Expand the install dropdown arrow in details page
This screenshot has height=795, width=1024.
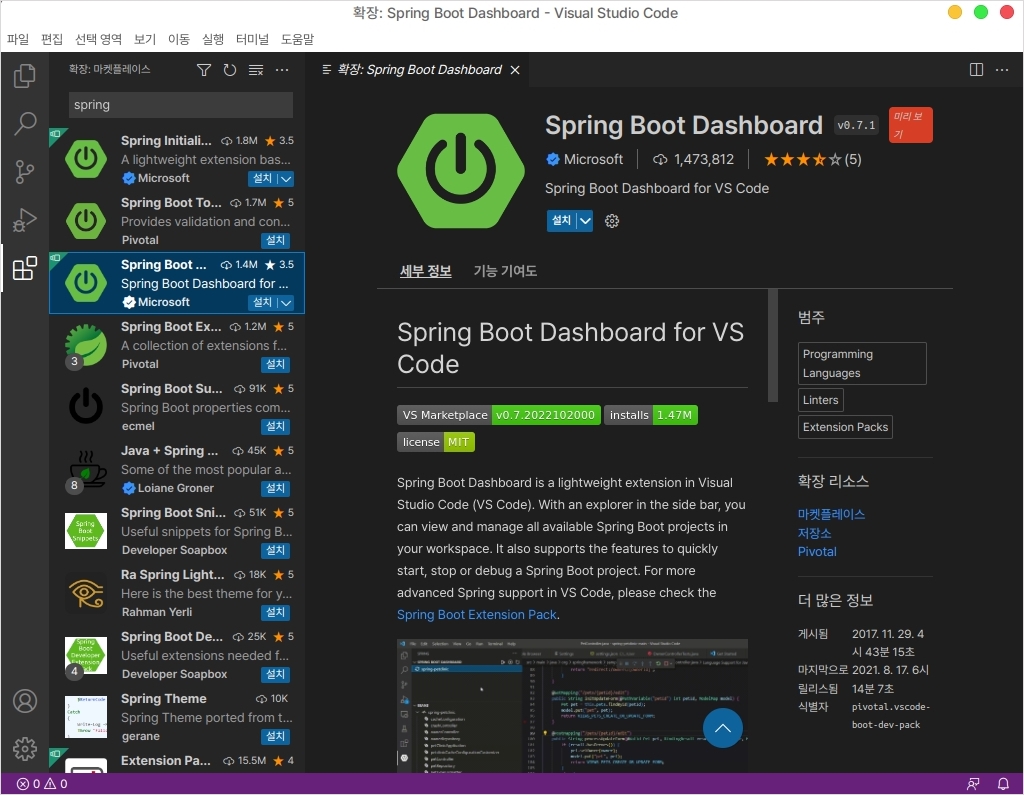point(585,221)
